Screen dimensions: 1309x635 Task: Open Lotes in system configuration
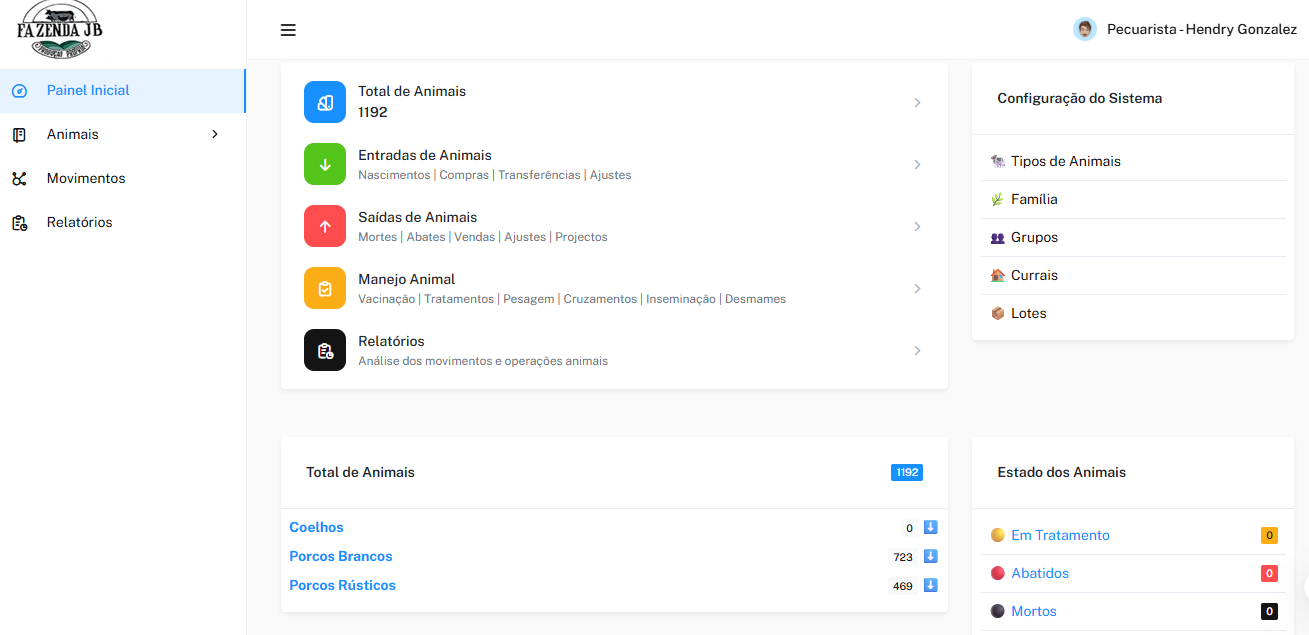point(1029,313)
